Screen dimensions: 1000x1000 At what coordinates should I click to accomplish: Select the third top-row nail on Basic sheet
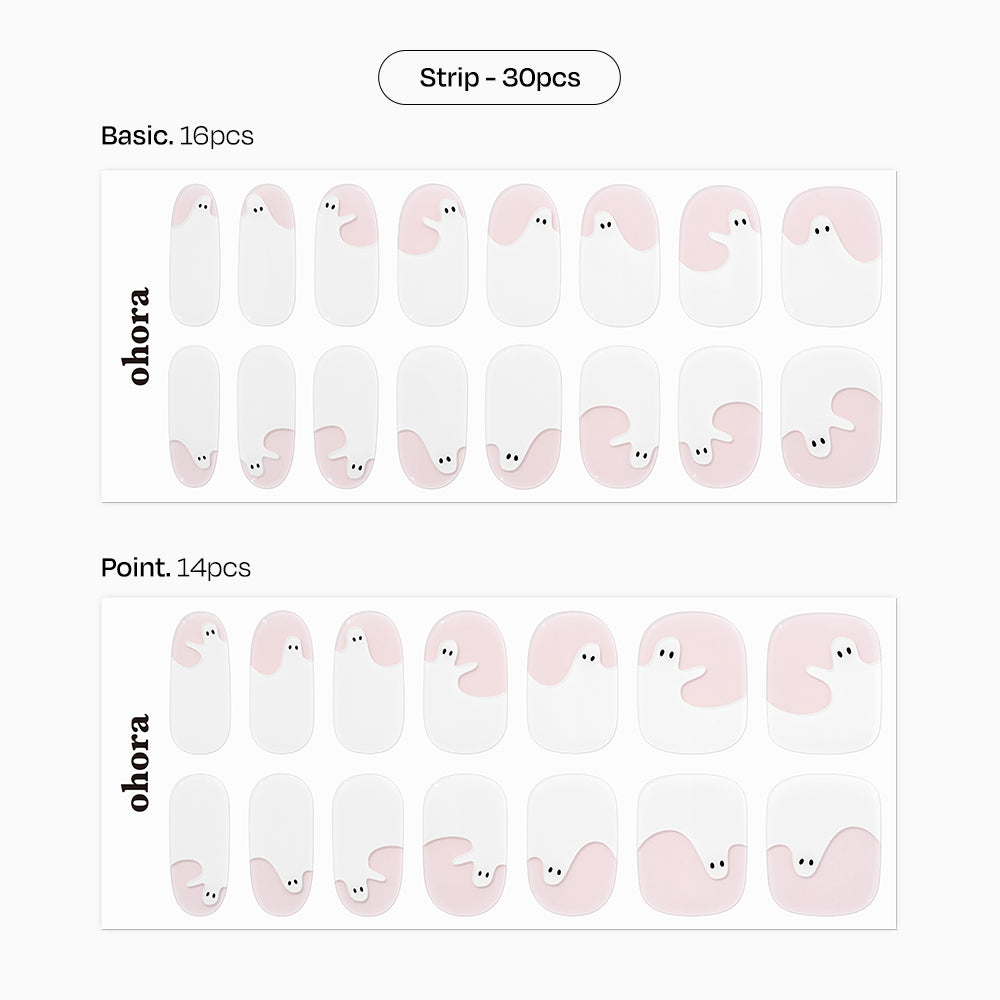(343, 254)
